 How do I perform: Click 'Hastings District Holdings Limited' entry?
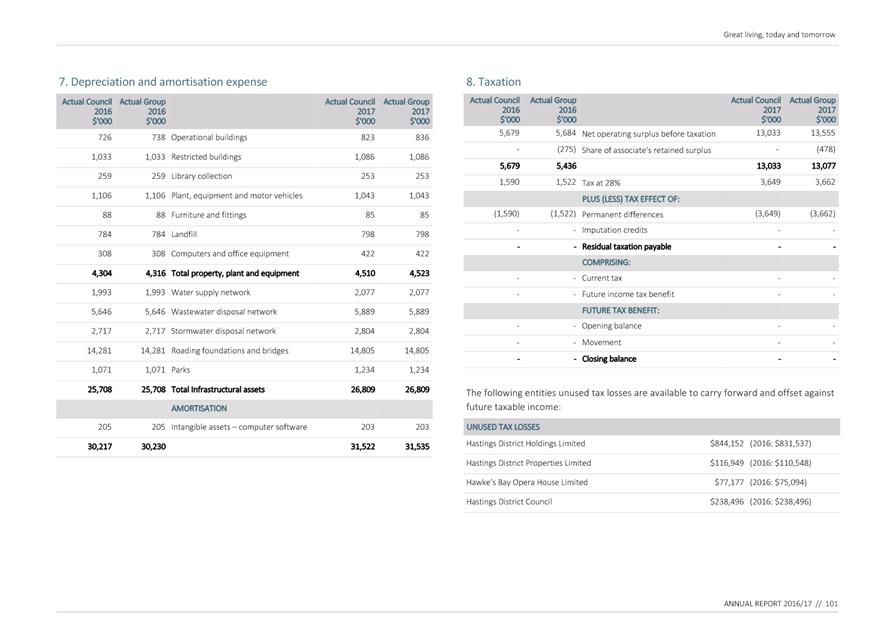coord(526,444)
